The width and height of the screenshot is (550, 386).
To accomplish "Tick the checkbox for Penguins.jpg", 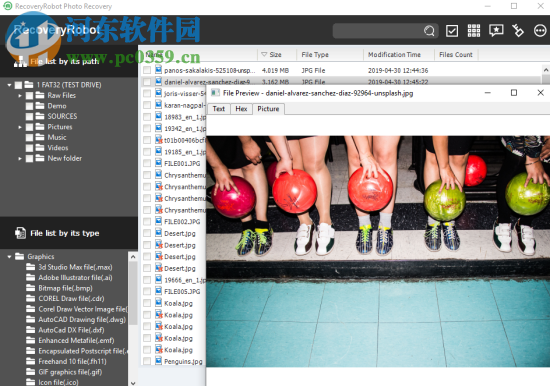I will tap(147, 361).
